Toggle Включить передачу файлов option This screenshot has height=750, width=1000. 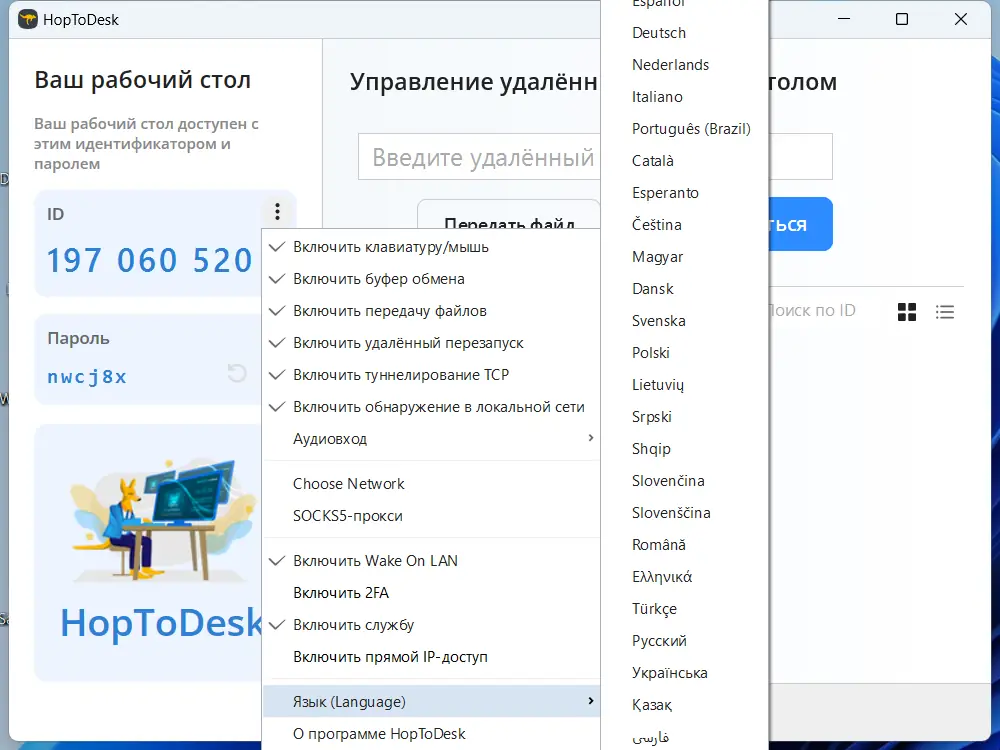point(431,311)
